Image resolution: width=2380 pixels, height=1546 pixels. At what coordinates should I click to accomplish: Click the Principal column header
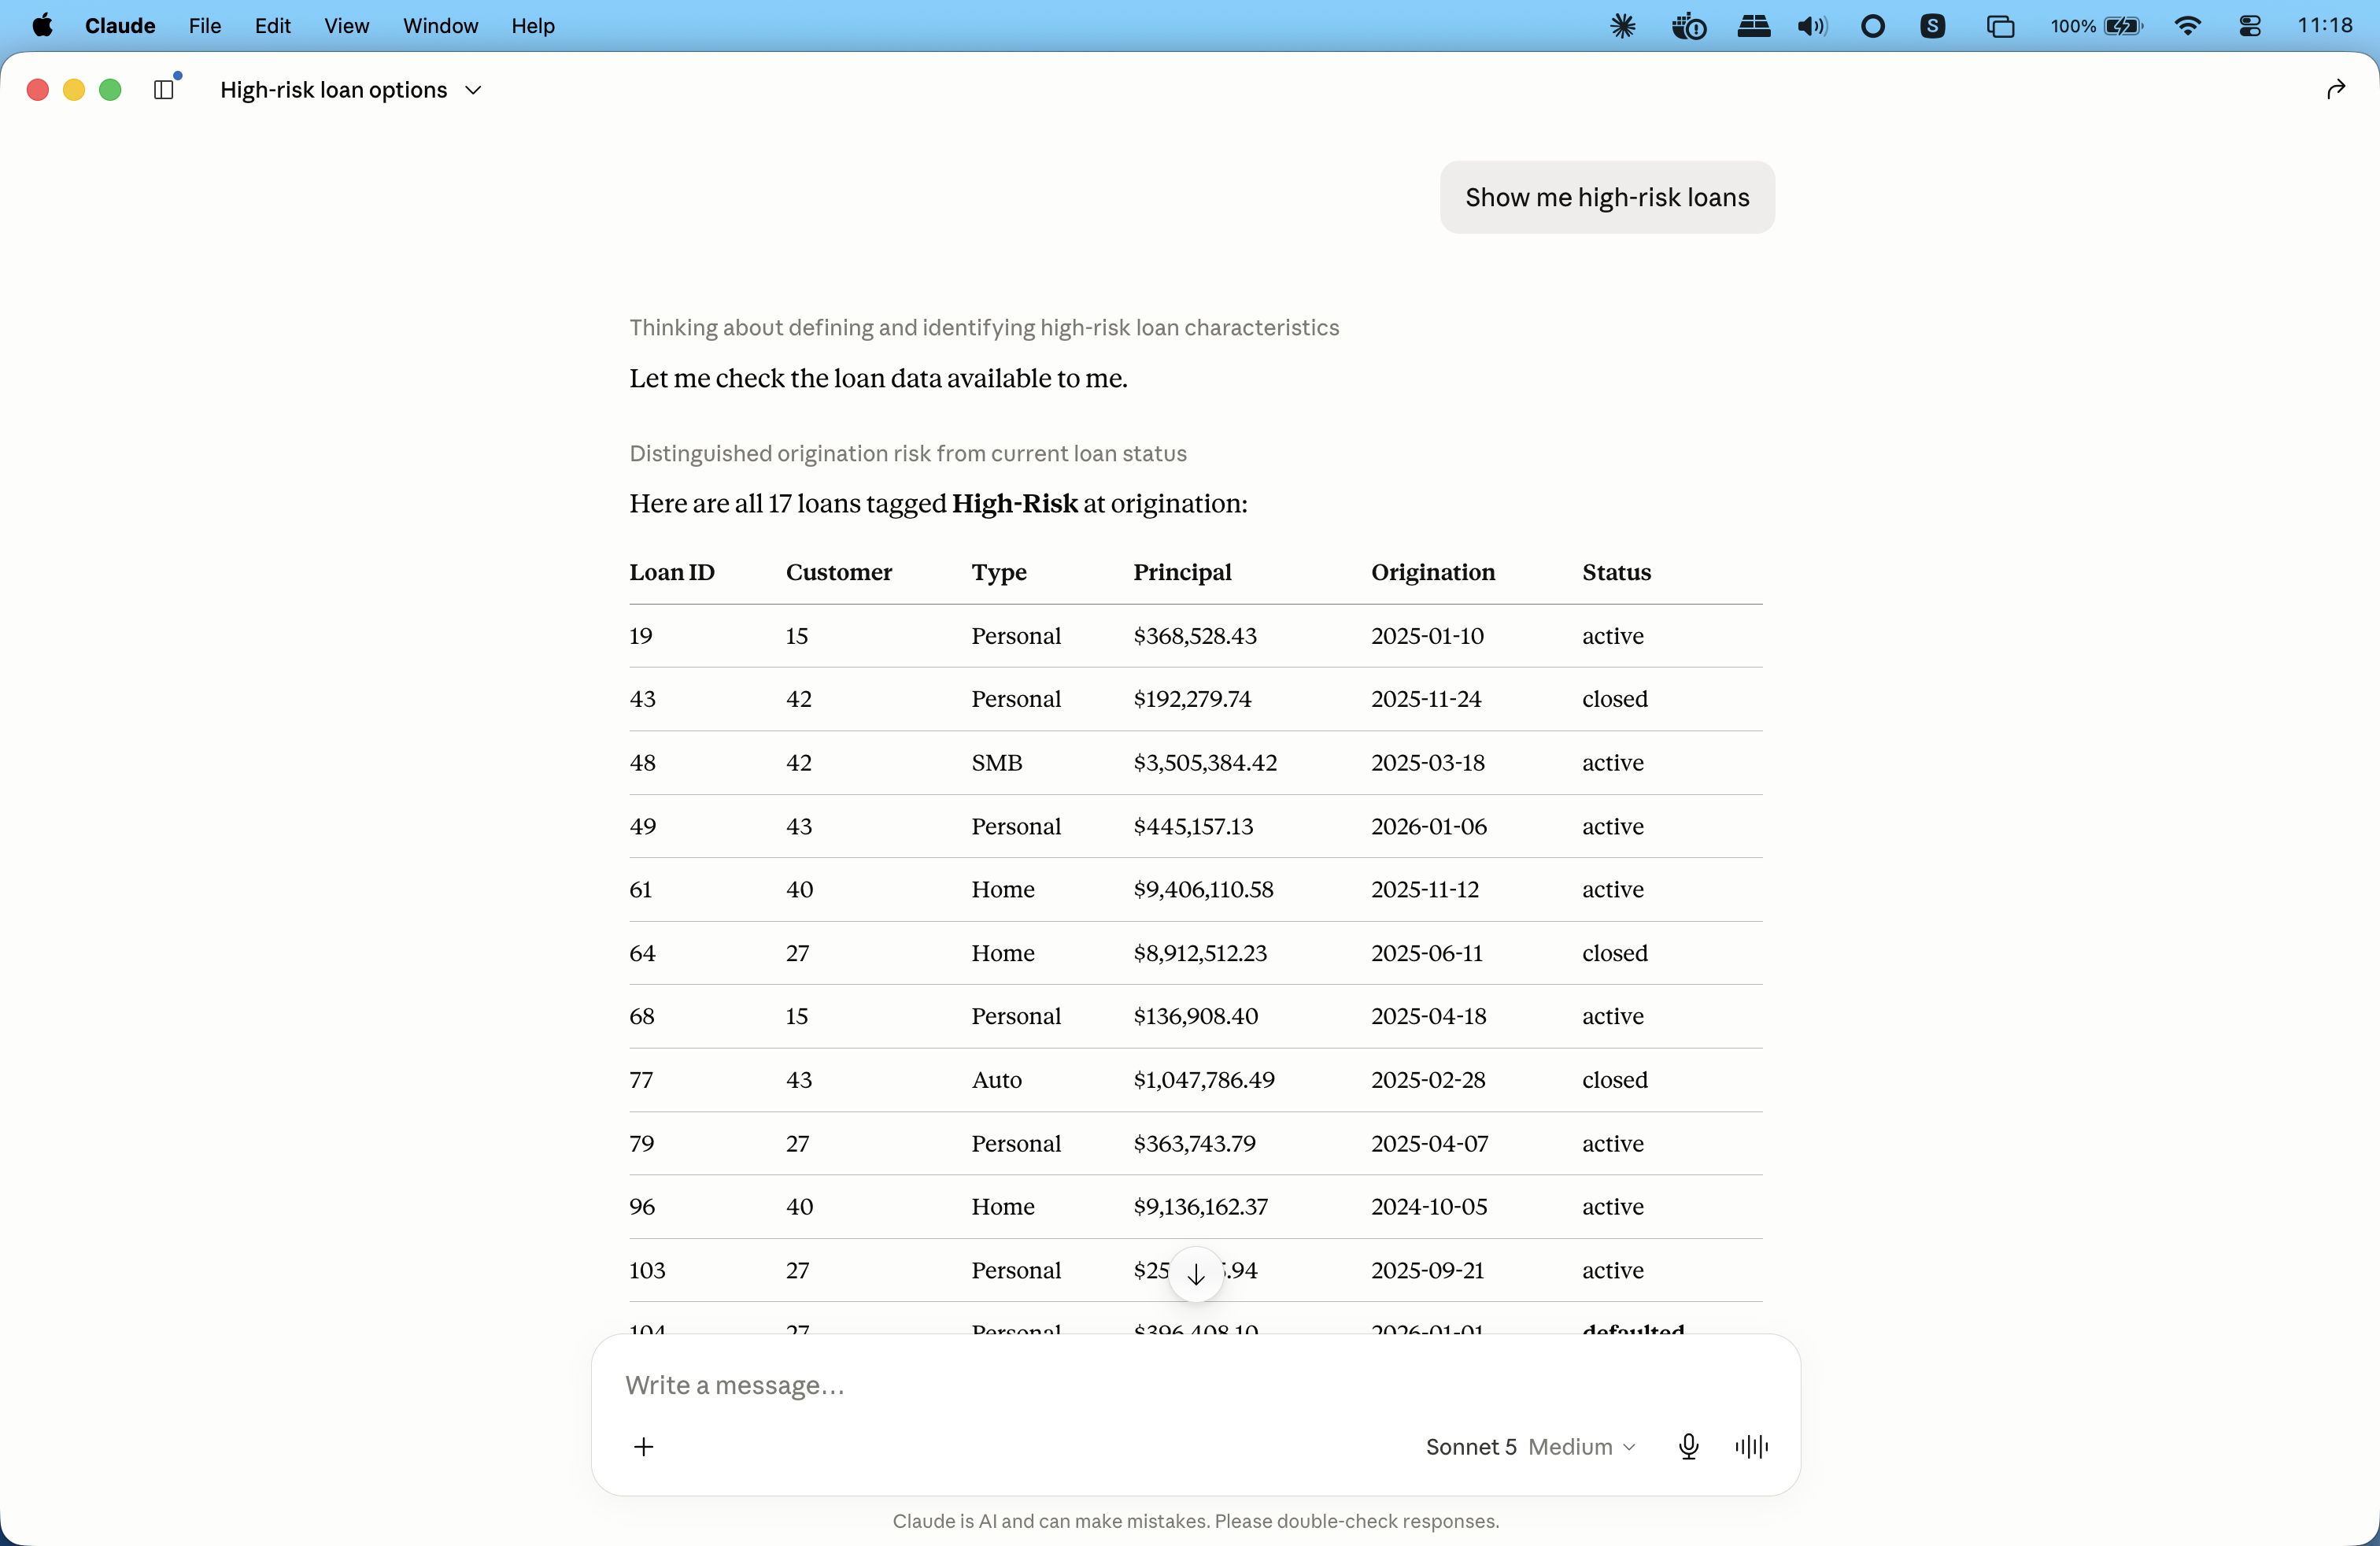click(x=1182, y=572)
